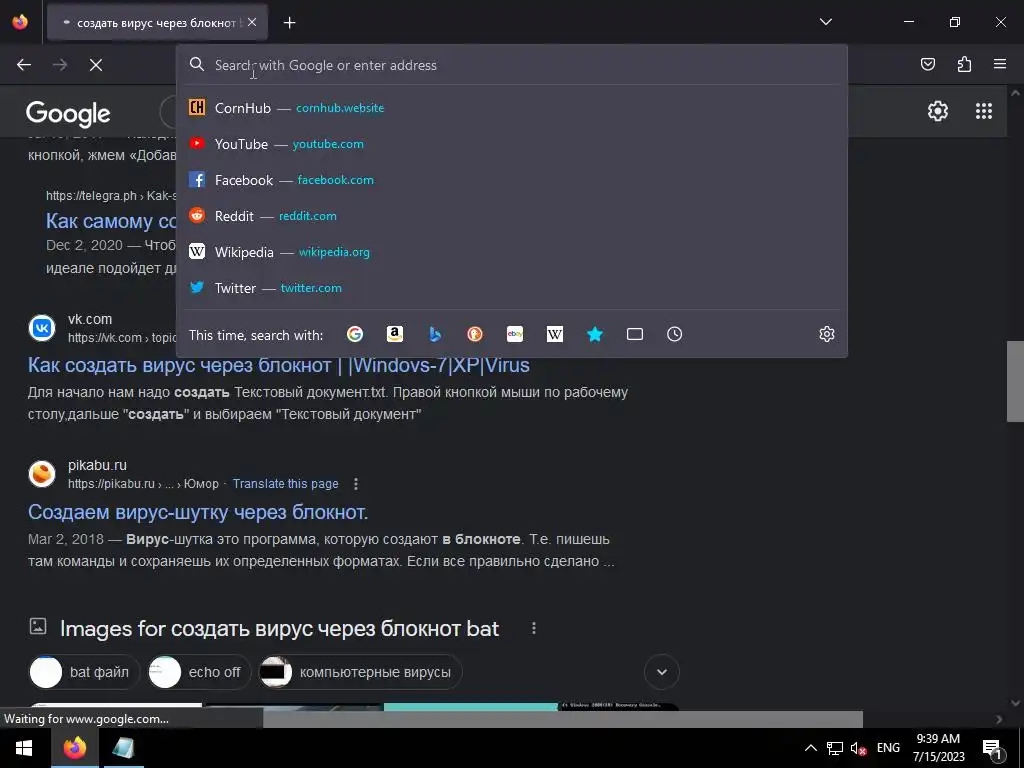This screenshot has height=768, width=1024.
Task: Click the pikabu.ru site favicon
Action: (x=42, y=473)
